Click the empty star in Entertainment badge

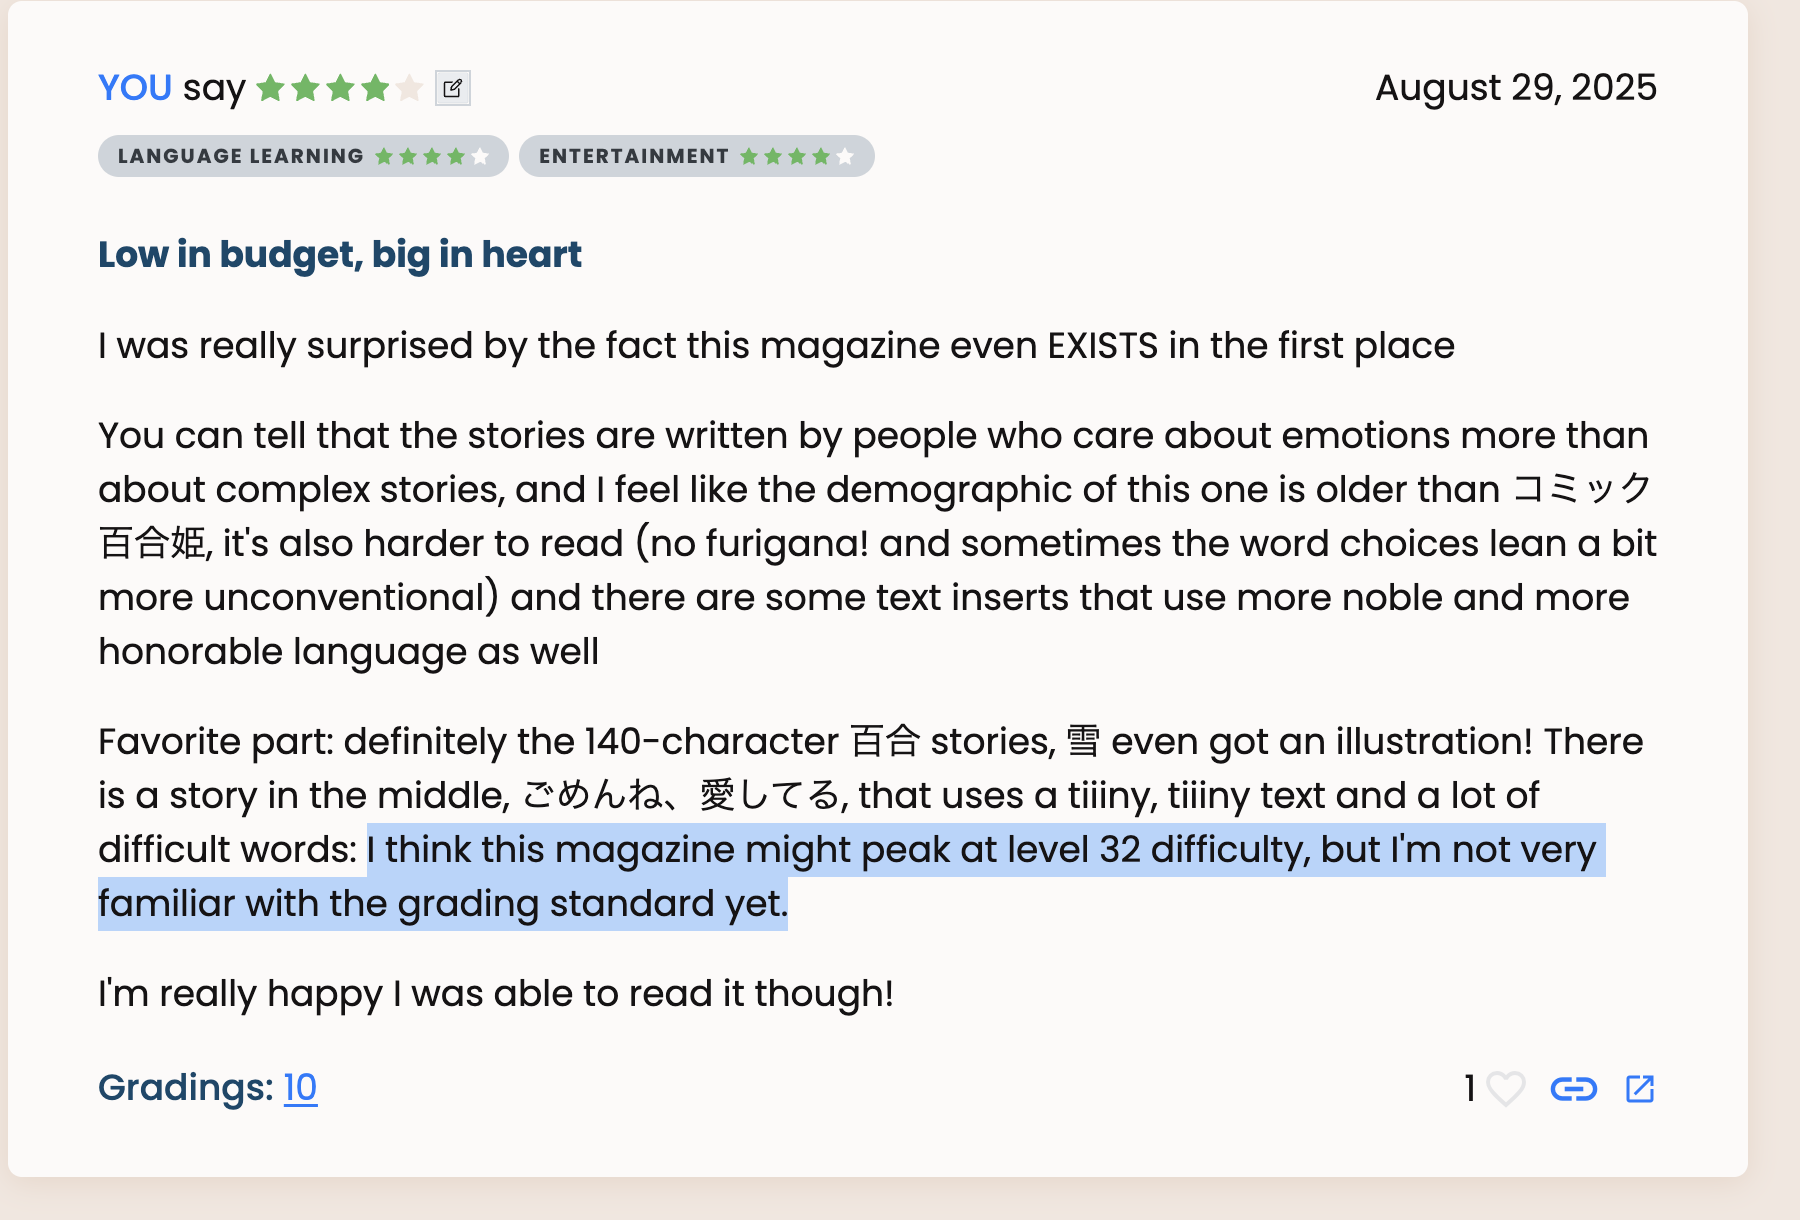click(845, 156)
